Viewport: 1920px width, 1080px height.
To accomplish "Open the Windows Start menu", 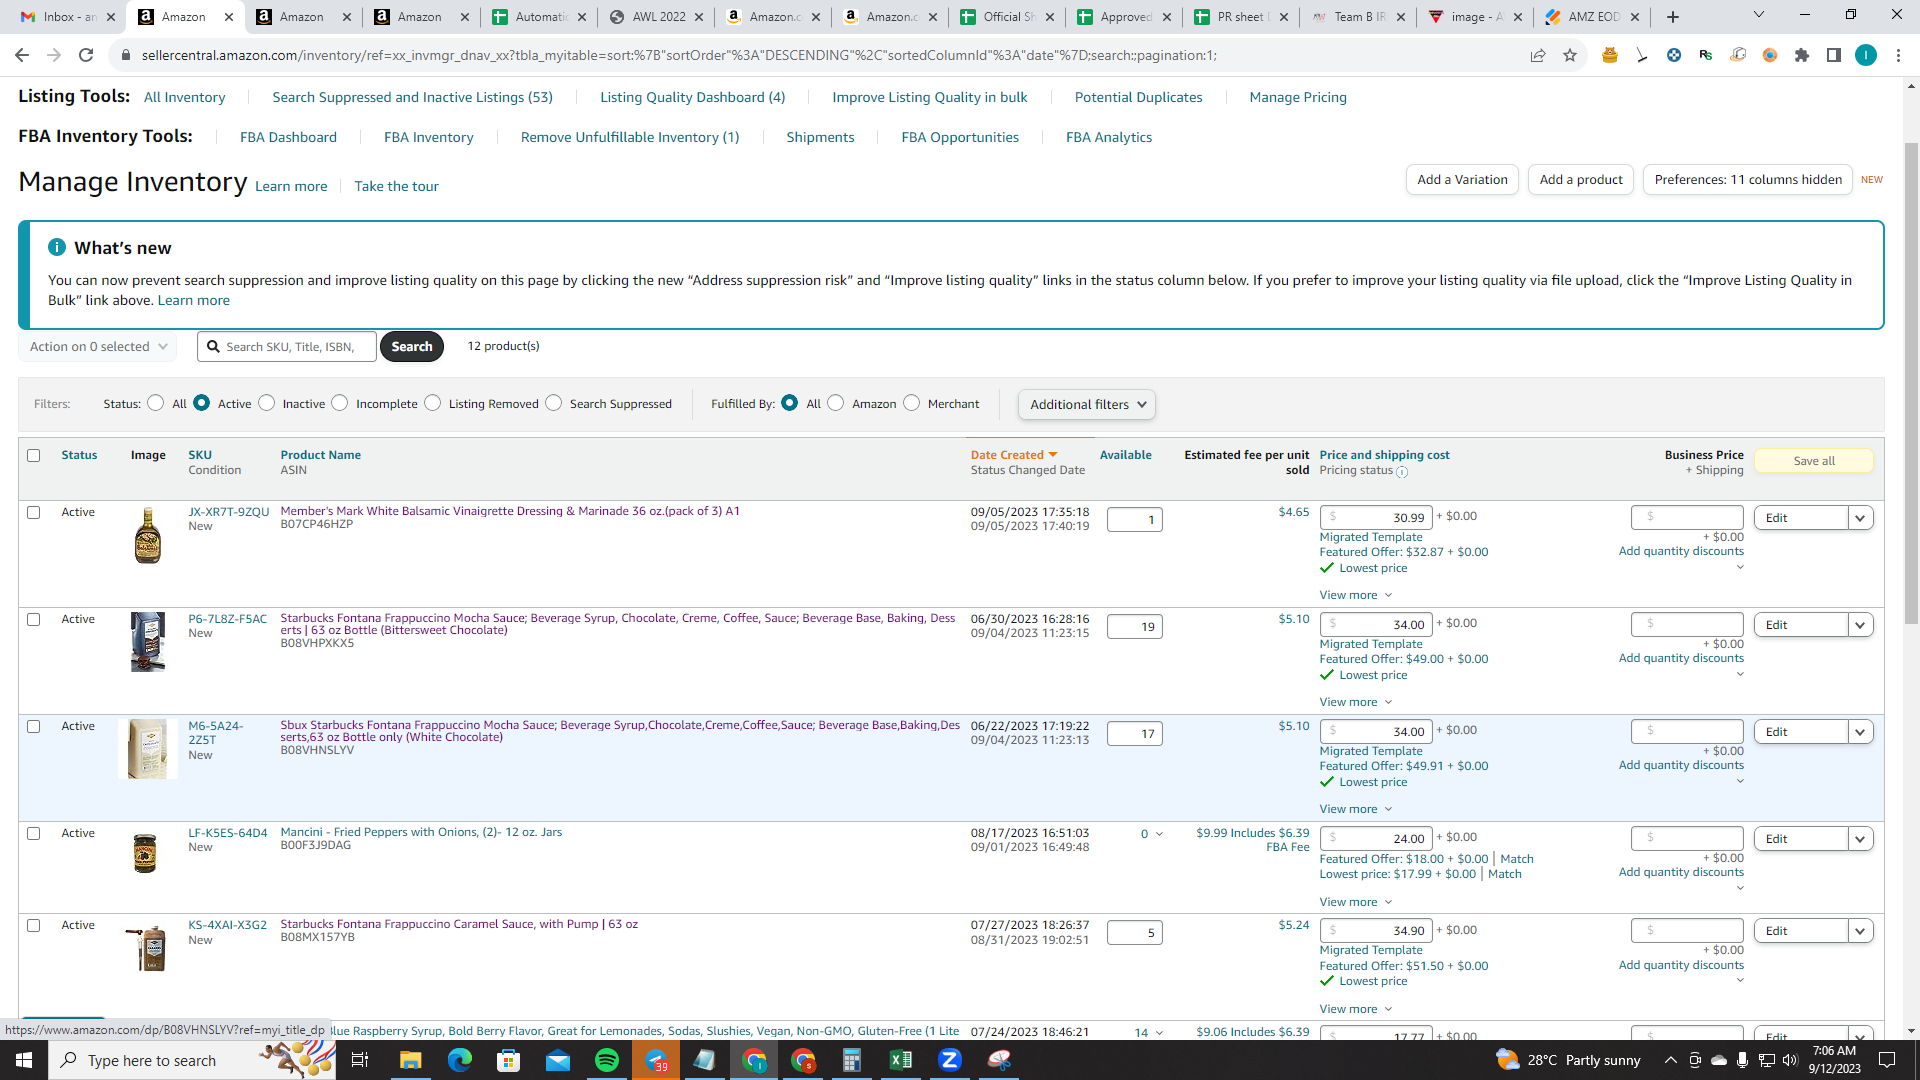I will (24, 1060).
